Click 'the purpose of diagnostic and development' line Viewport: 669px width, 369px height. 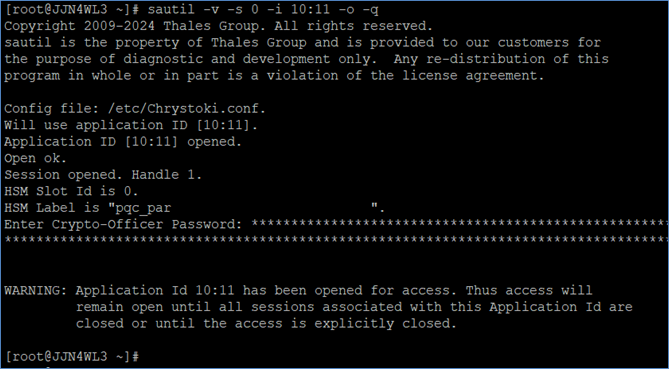[306, 59]
